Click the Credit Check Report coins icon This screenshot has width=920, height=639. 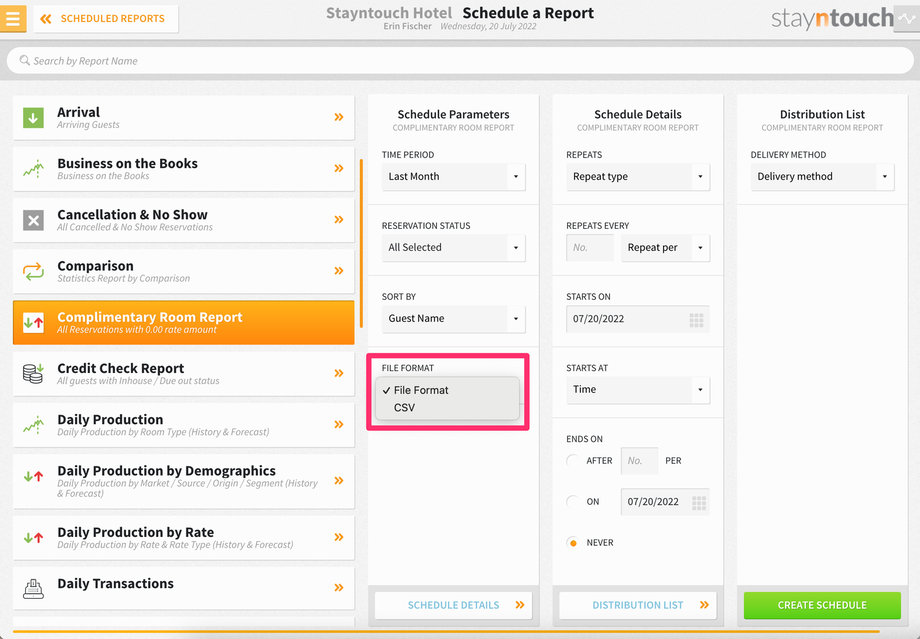click(33, 373)
